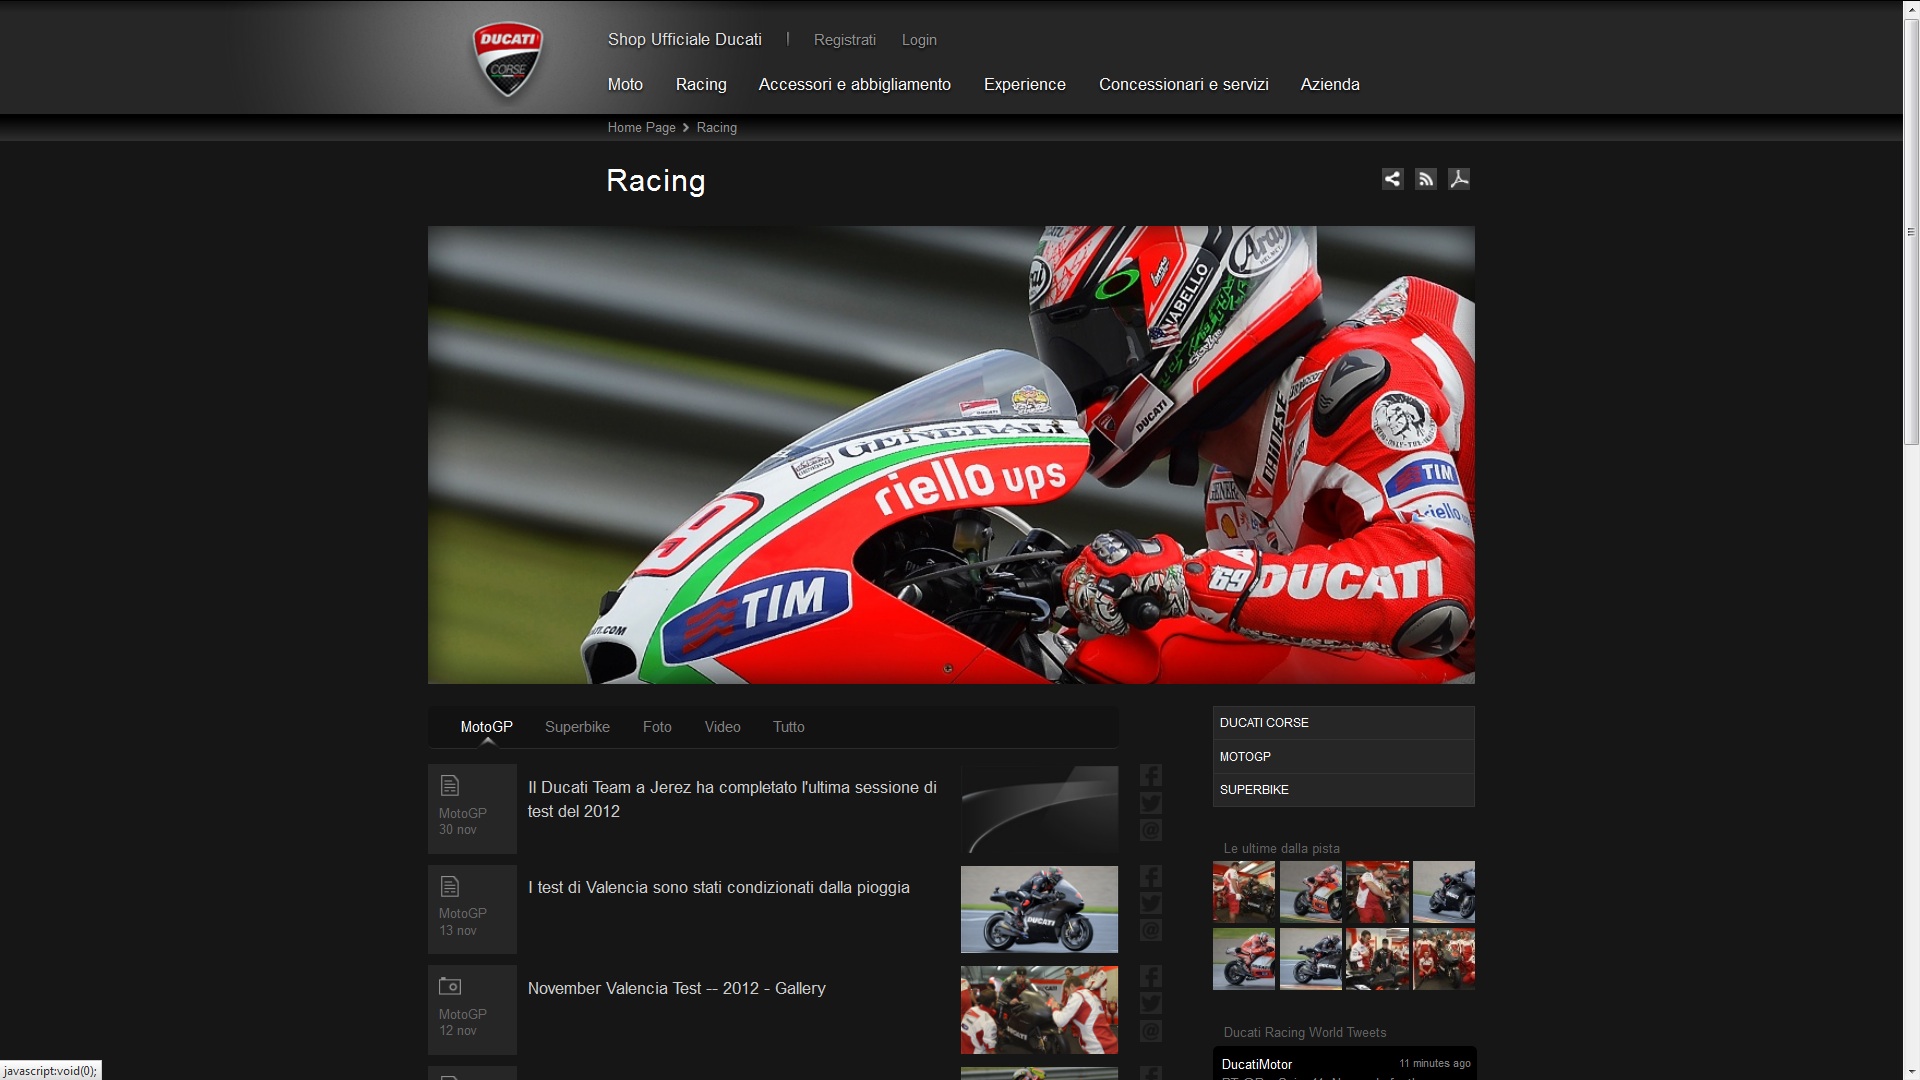Open first bottom-row pista thumbnail
1920x1080 pixels.
(x=1244, y=958)
